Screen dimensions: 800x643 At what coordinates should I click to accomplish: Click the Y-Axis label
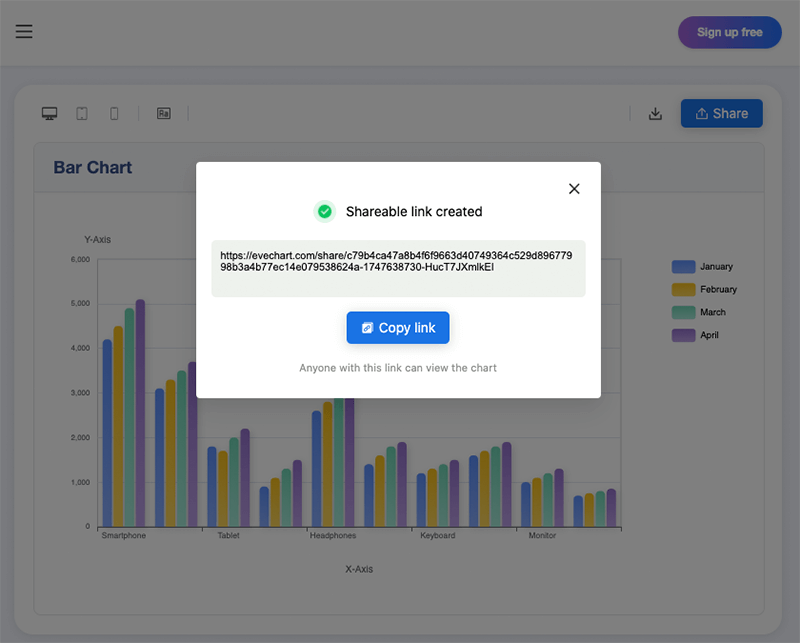pos(97,239)
